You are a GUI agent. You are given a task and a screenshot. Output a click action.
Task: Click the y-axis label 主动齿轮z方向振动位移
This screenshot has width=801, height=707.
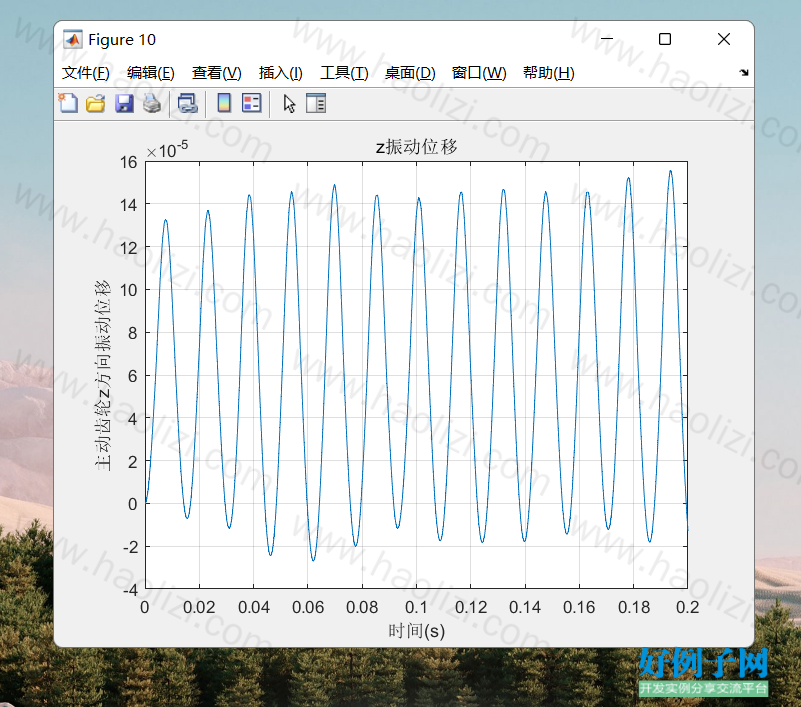tap(102, 375)
